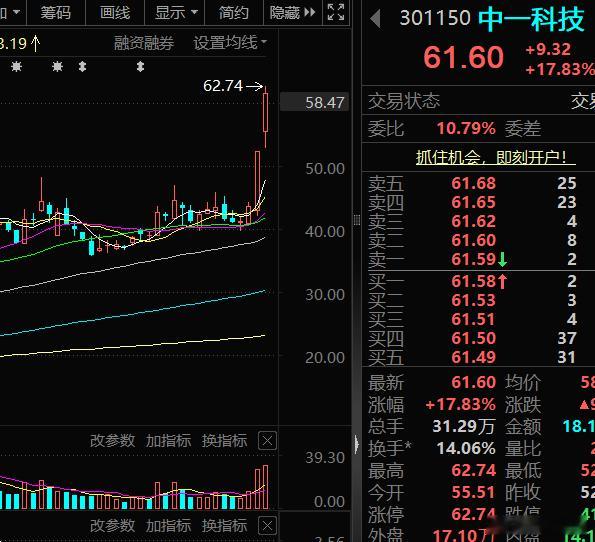Close the lower indicator panel

coord(267,526)
